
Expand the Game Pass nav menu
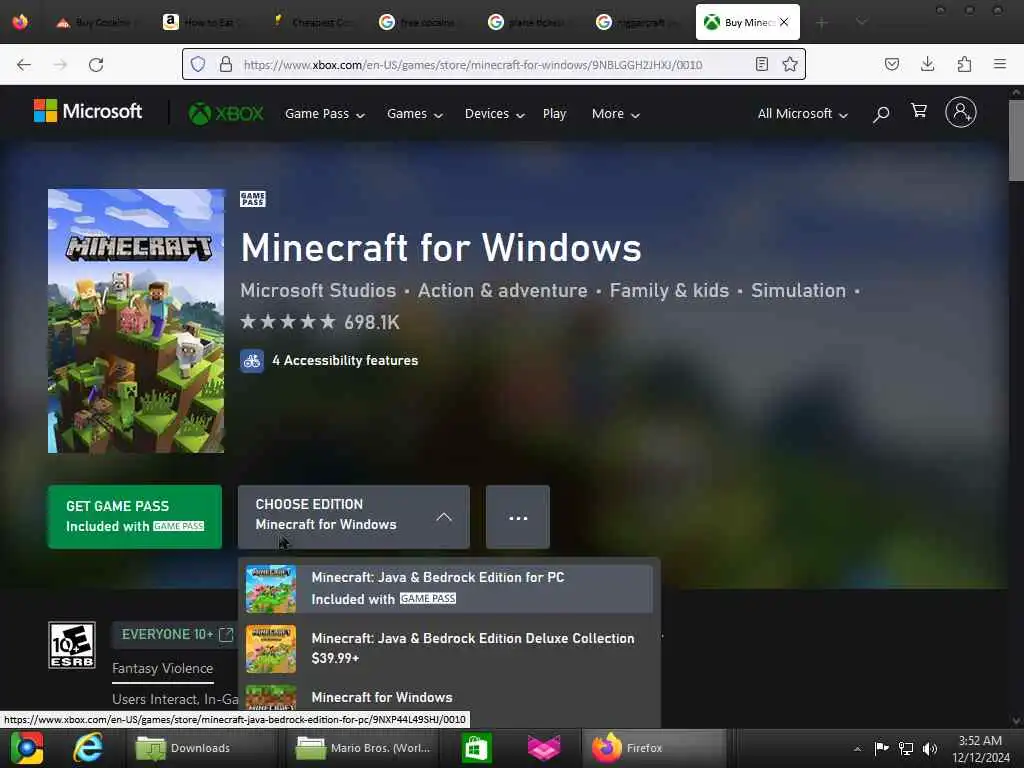(x=325, y=114)
